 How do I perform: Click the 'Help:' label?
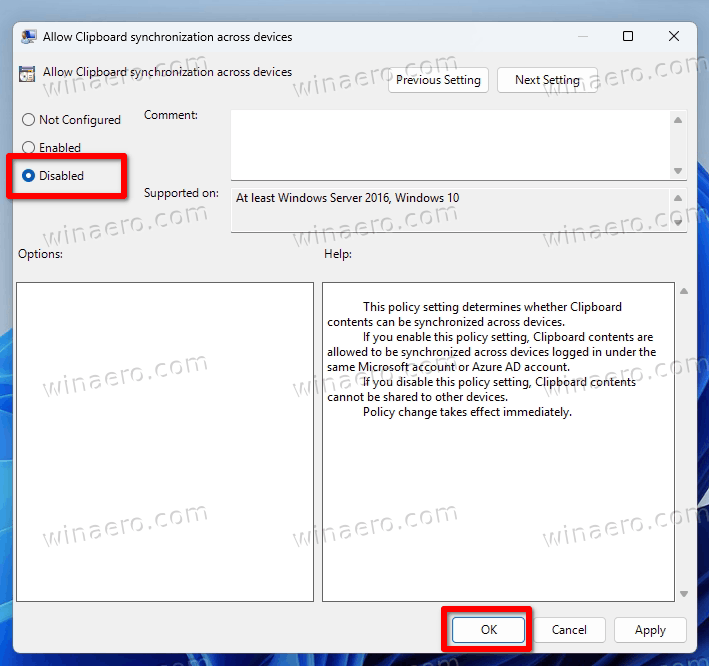[338, 254]
